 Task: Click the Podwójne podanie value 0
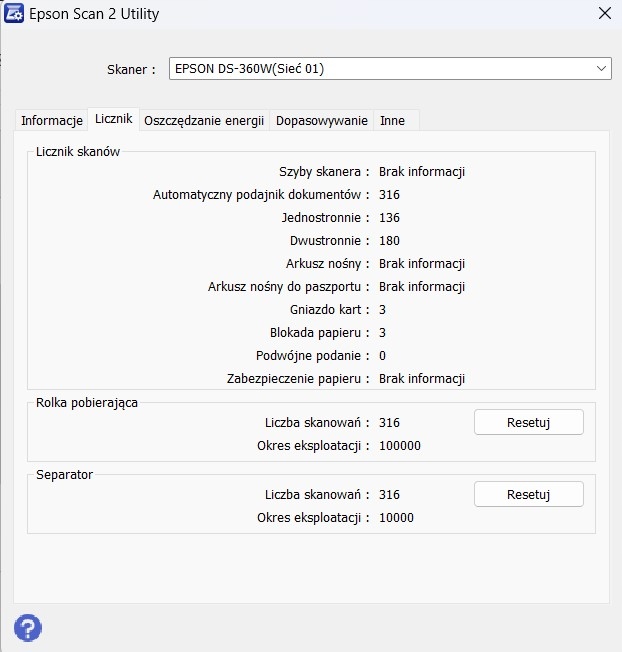[x=383, y=356]
